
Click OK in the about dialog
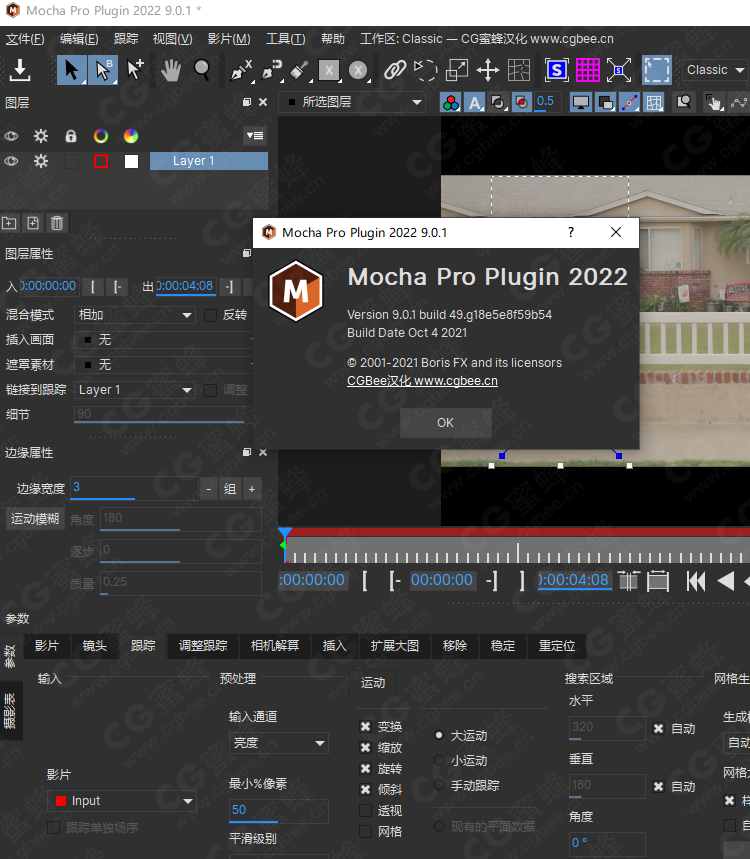pyautogui.click(x=445, y=423)
